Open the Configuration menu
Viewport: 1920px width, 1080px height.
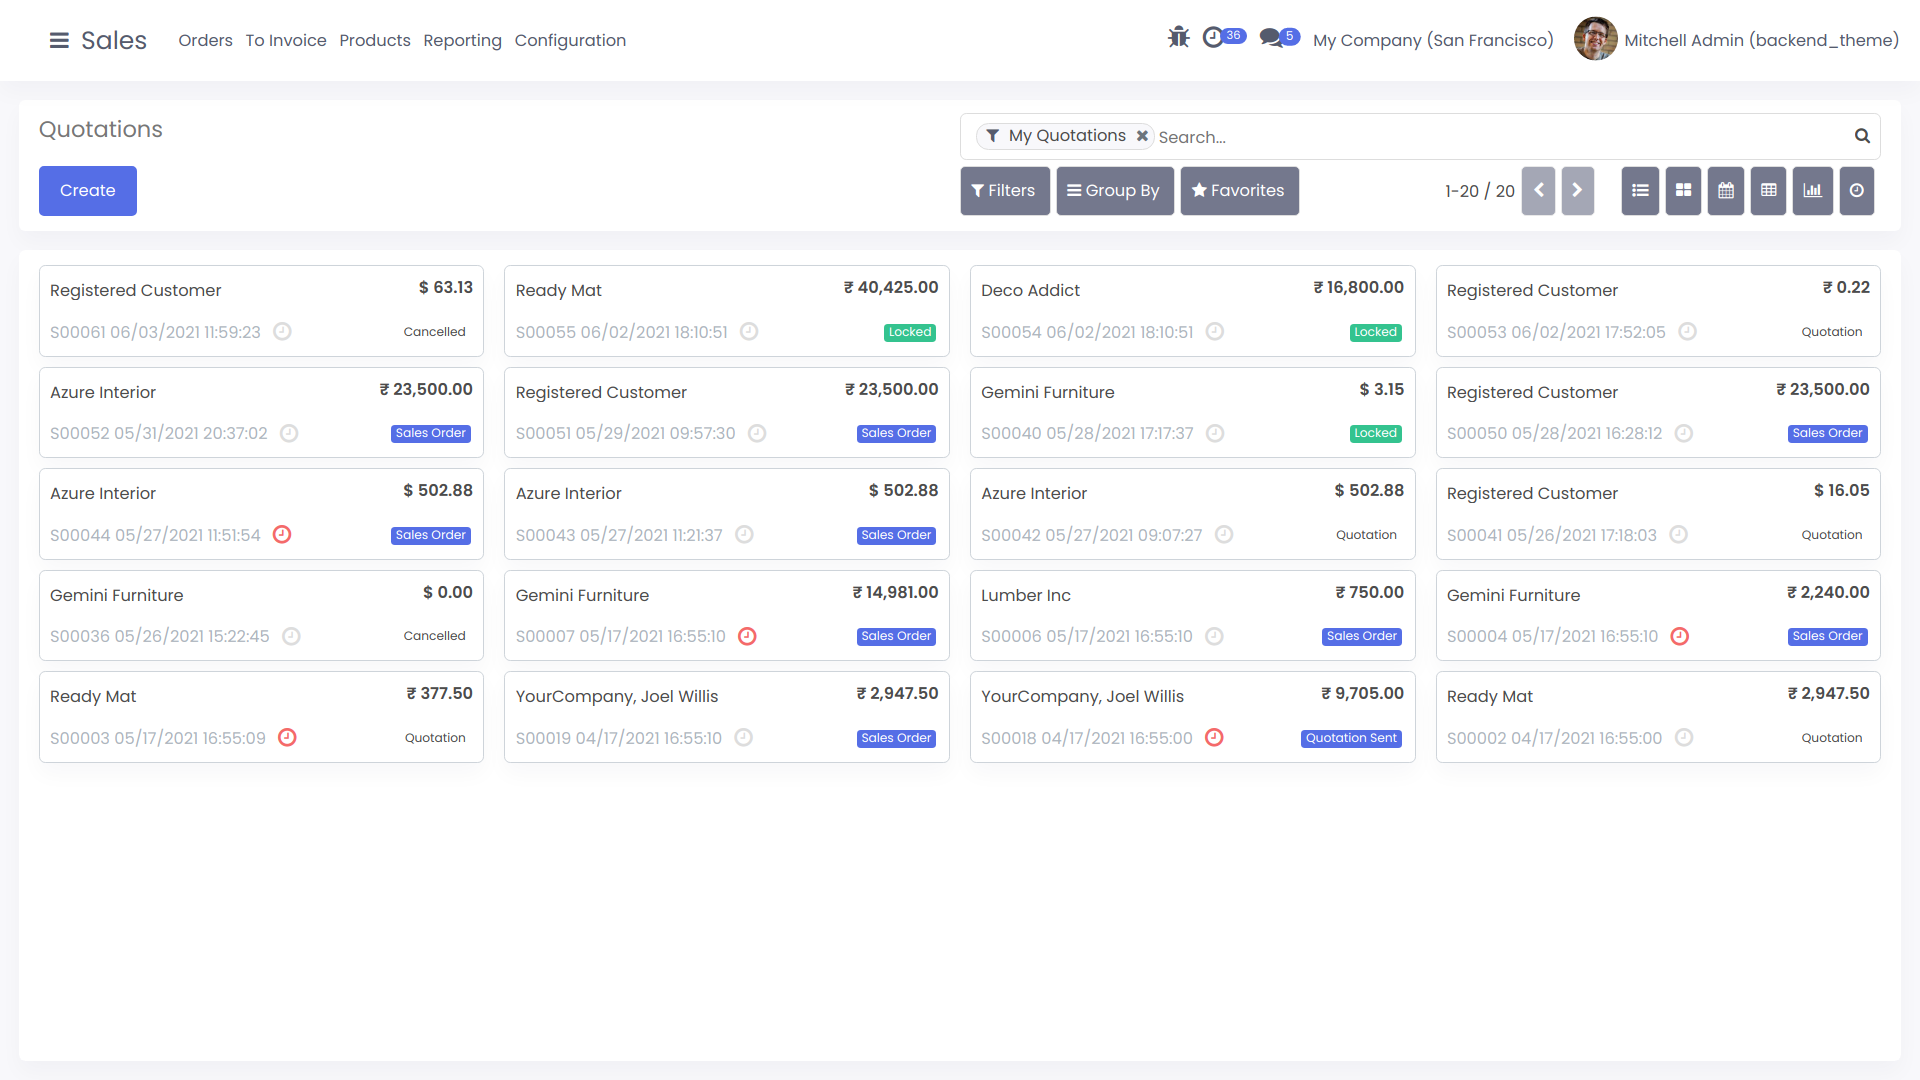coord(570,40)
